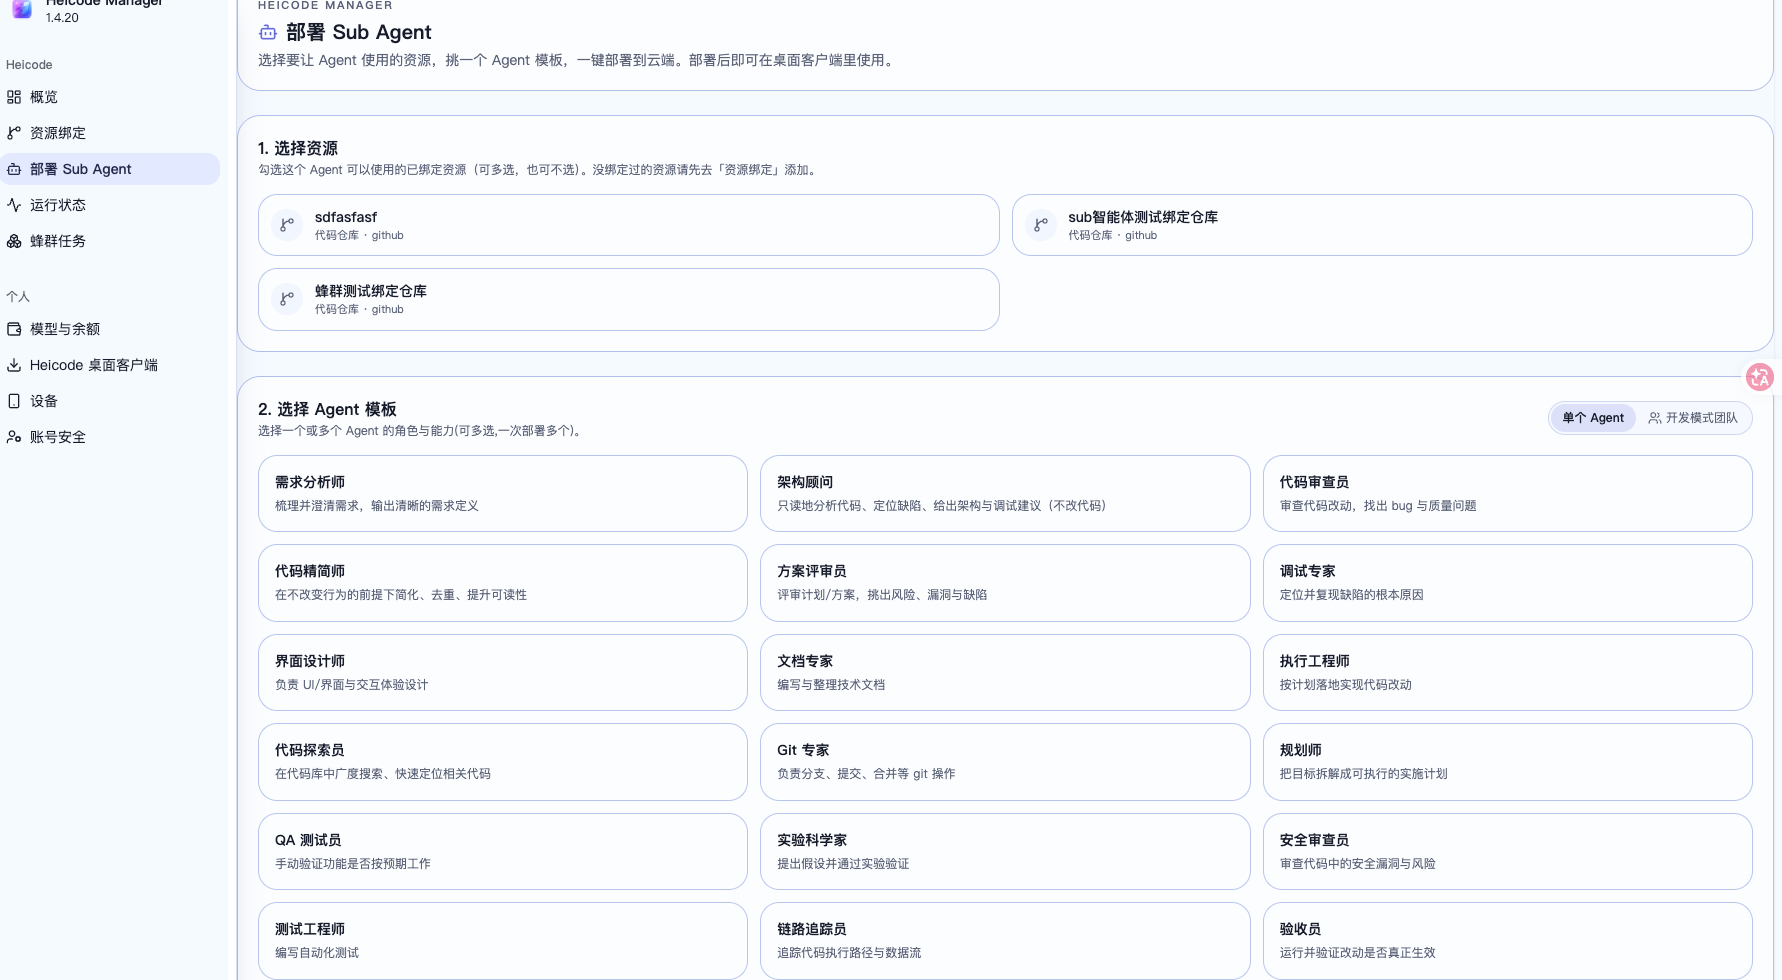Select sub智能体测试绑定仓库 resource
Image resolution: width=1782 pixels, height=980 pixels.
[x=1382, y=225]
